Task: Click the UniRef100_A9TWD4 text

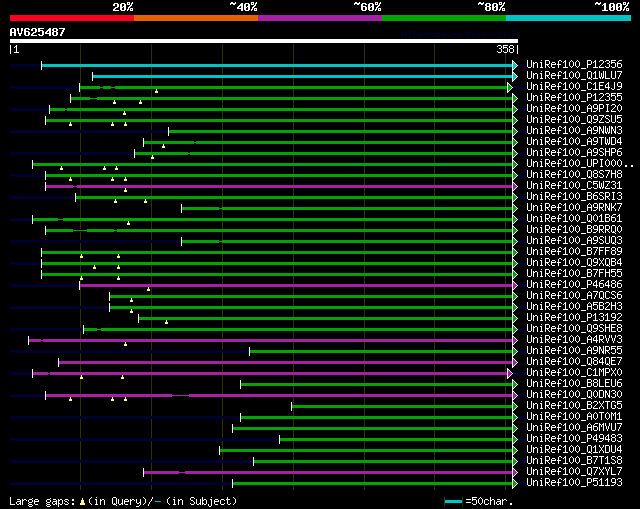Action: pyautogui.click(x=574, y=142)
